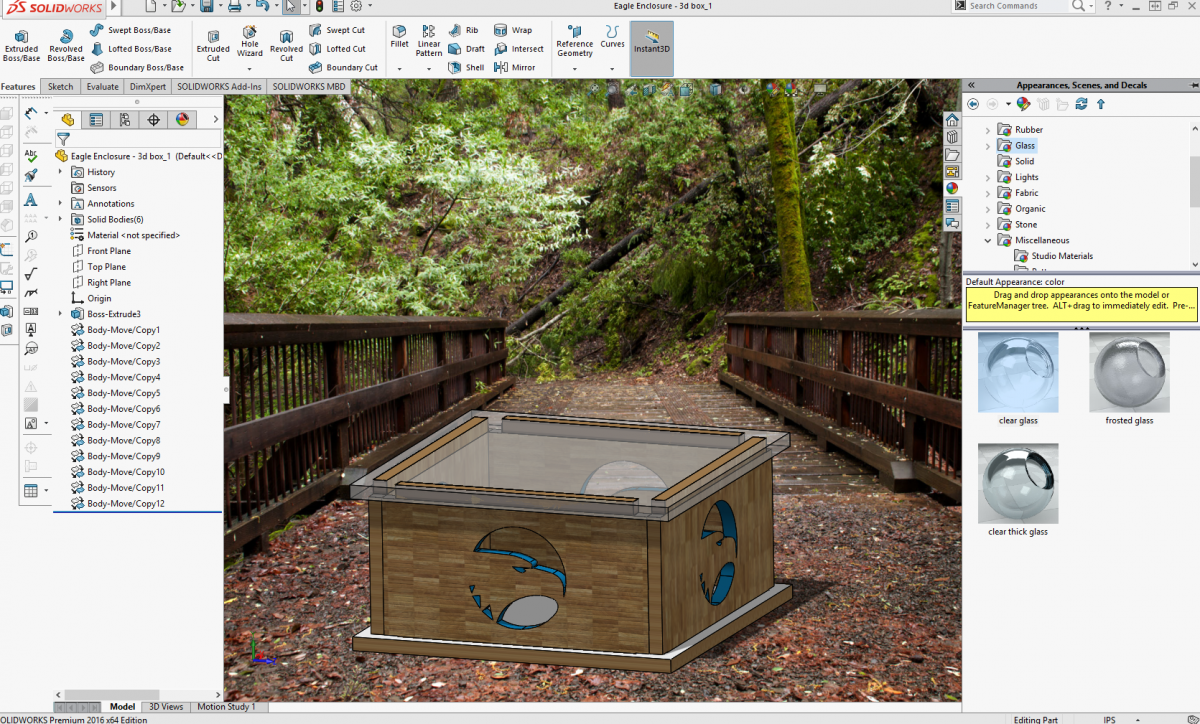Viewport: 1200px width, 724px height.
Task: Select the Swept Cut tool
Action: point(337,30)
